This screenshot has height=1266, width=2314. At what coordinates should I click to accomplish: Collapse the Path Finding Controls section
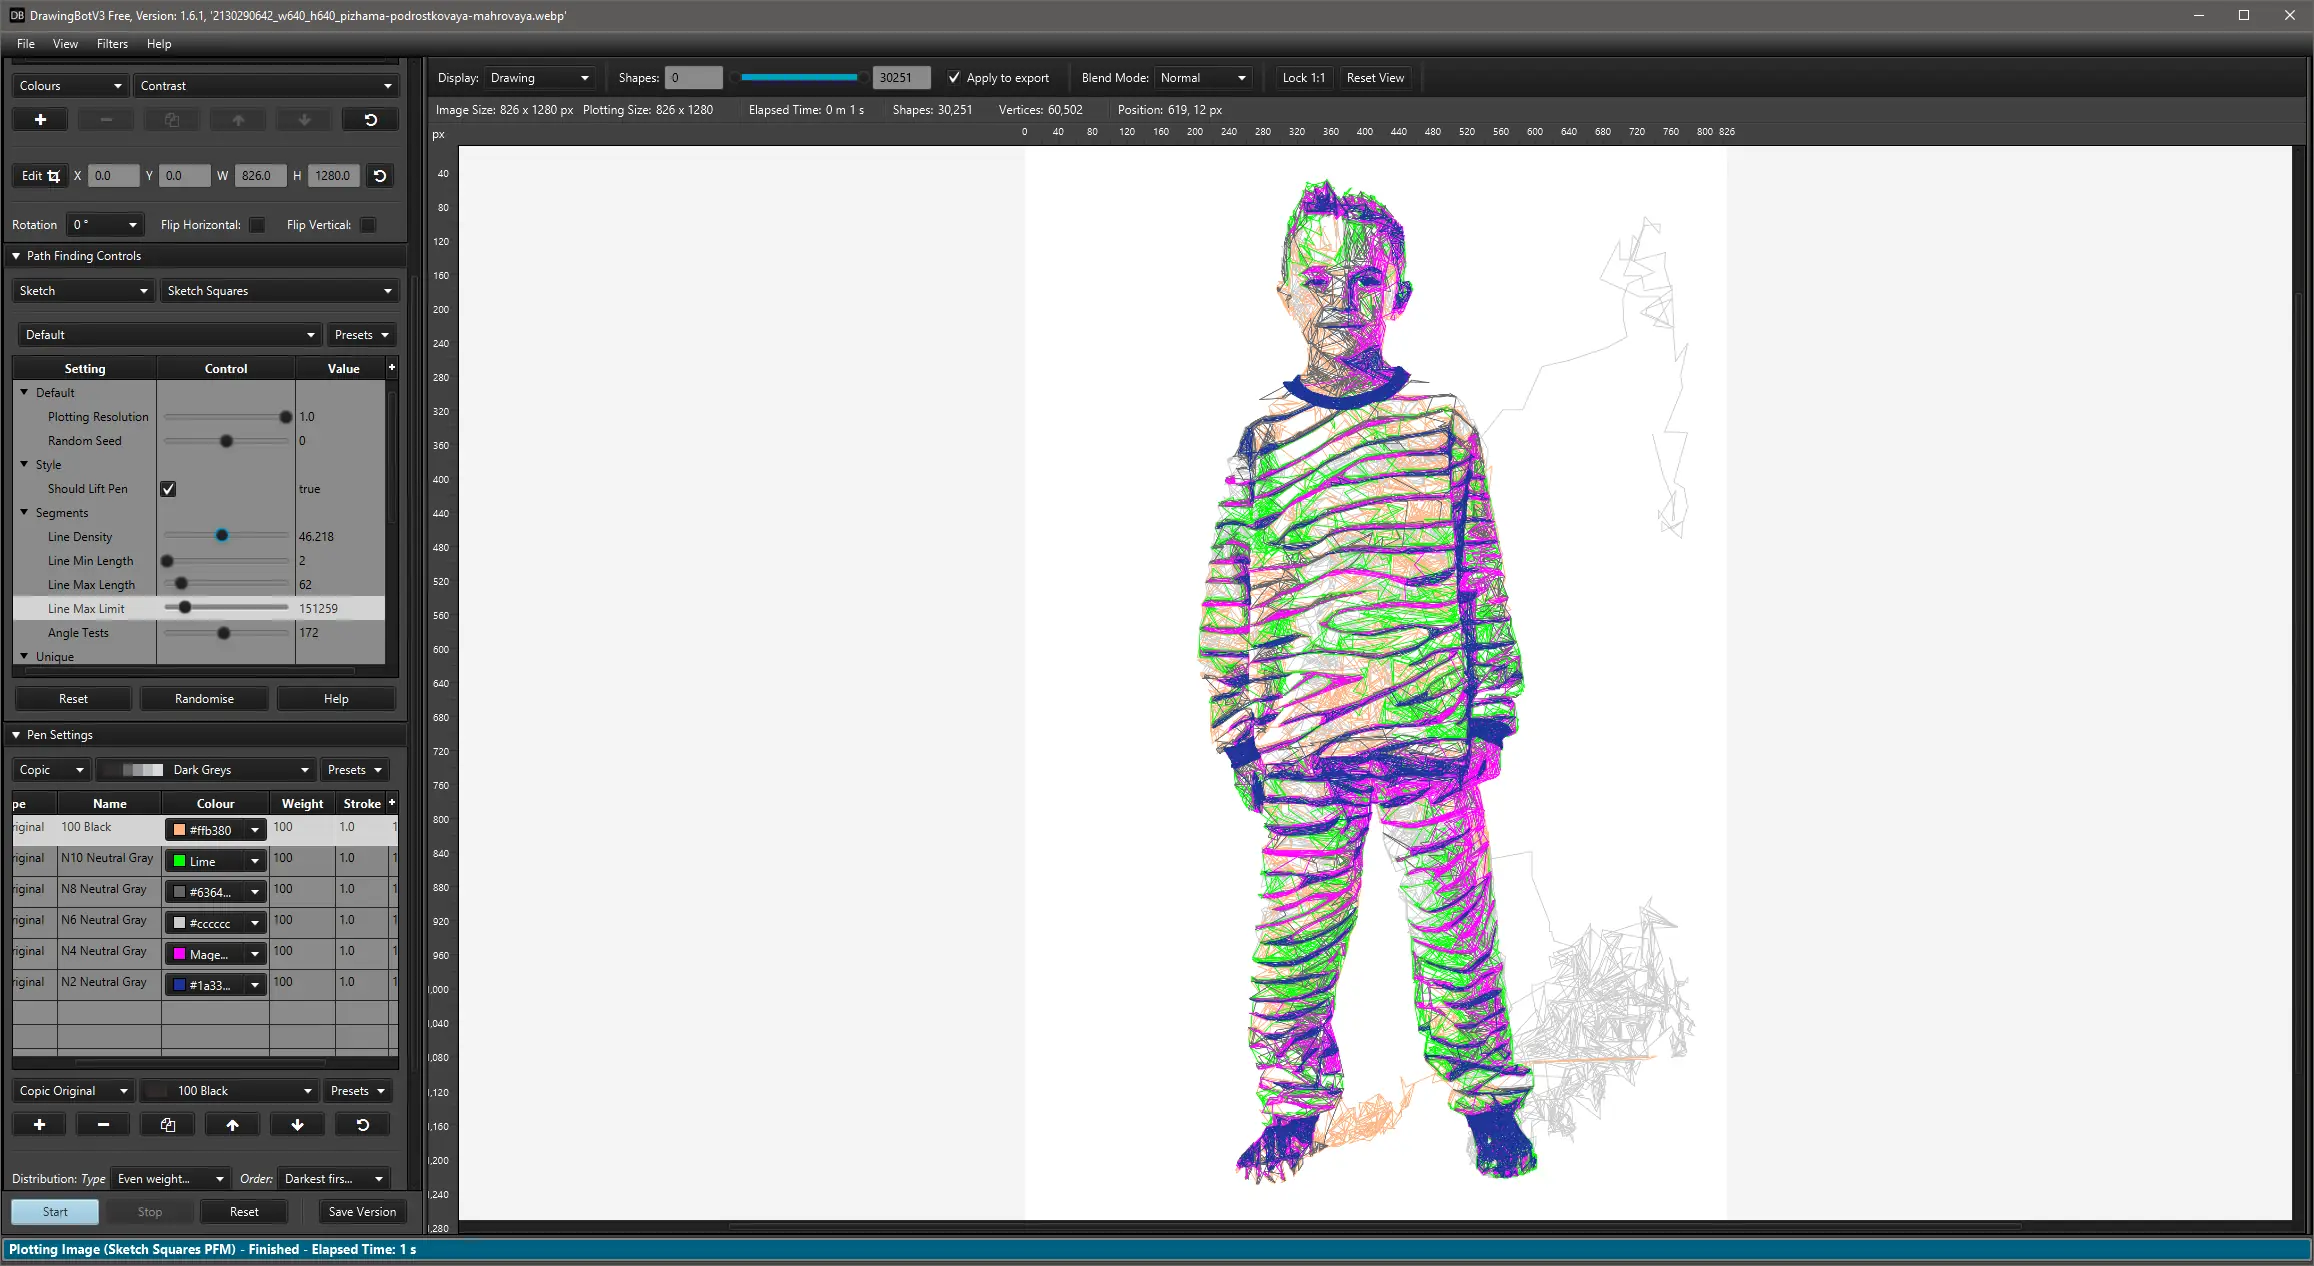tap(16, 256)
